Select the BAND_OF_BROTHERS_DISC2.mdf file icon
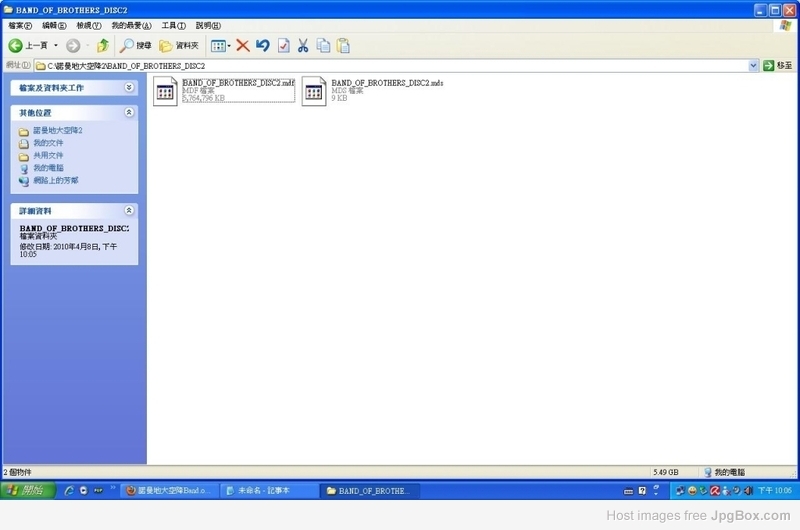 tap(165, 91)
